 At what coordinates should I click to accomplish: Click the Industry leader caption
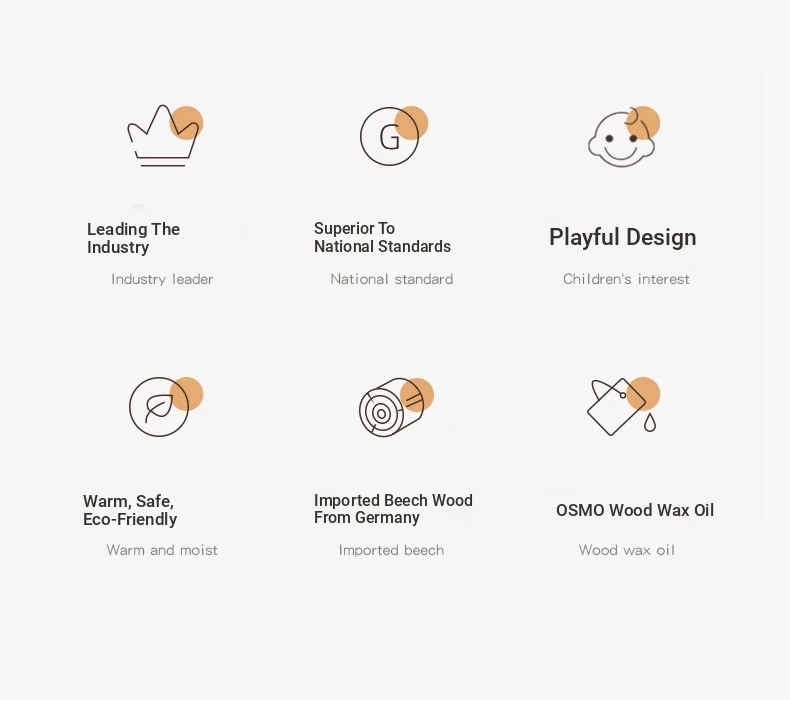162,279
